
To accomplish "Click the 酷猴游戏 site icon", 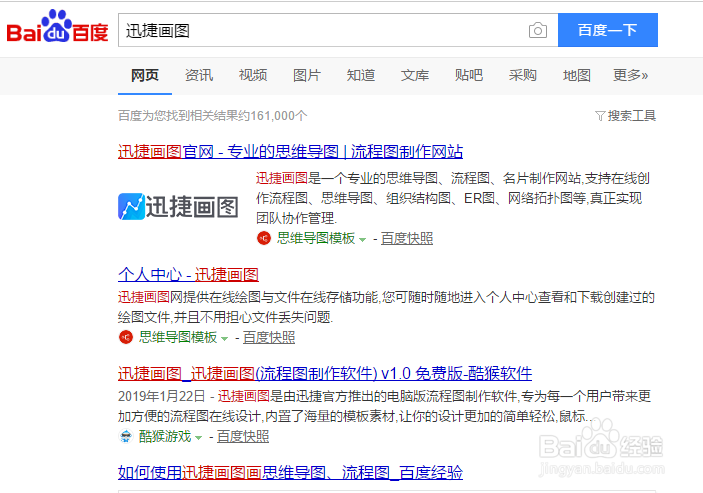I will pos(126,436).
